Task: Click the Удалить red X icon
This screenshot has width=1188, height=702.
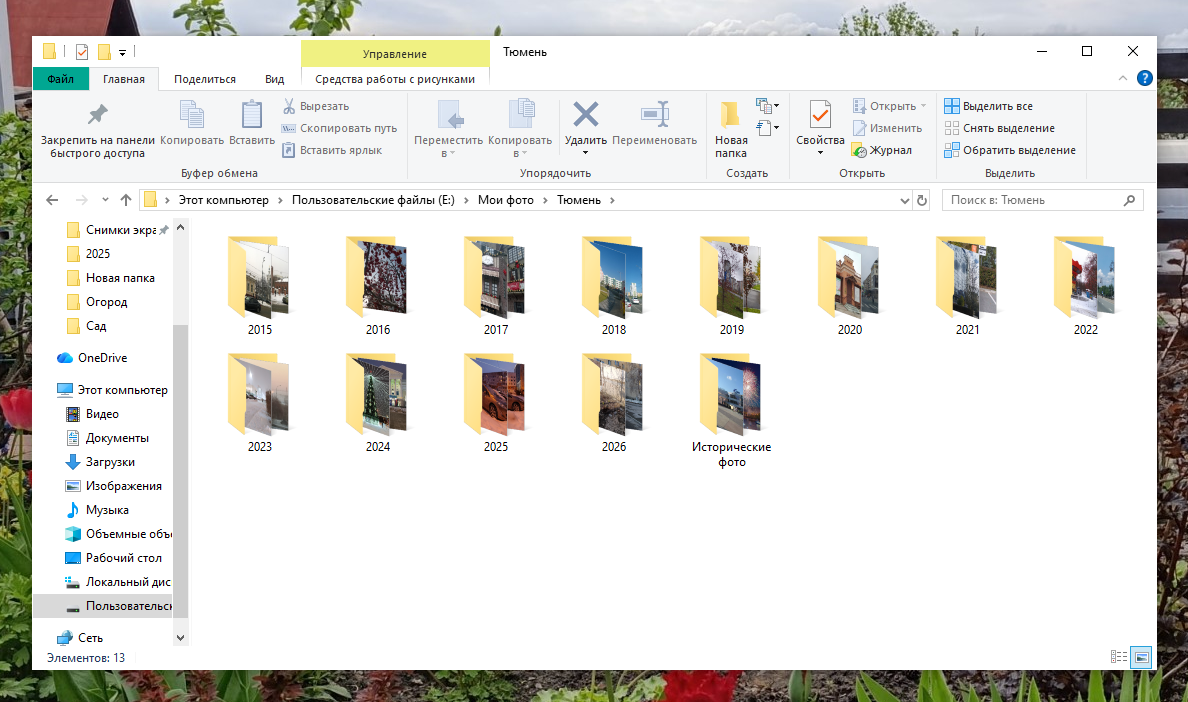Action: [x=586, y=114]
